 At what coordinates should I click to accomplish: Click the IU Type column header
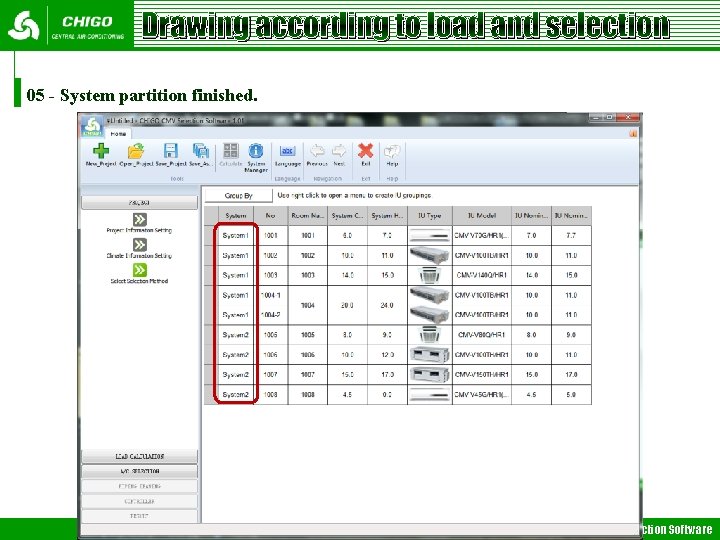pos(430,216)
